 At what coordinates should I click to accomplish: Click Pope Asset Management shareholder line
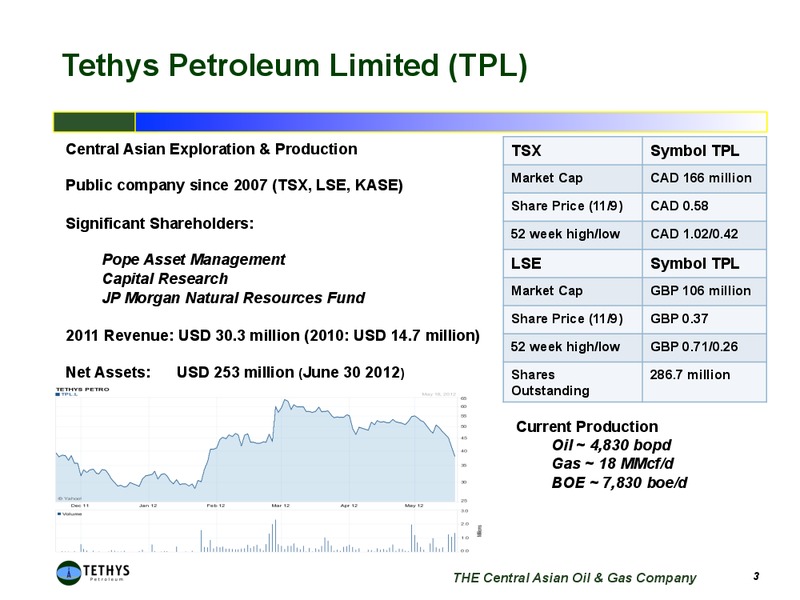[x=193, y=259]
